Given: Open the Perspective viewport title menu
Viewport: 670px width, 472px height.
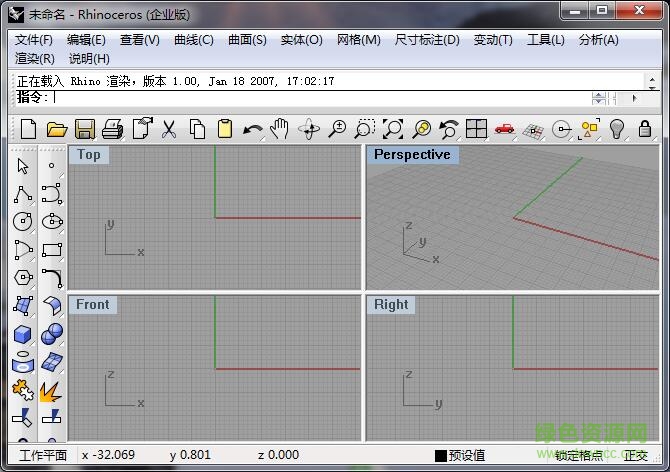Looking at the screenshot, I should point(412,155).
